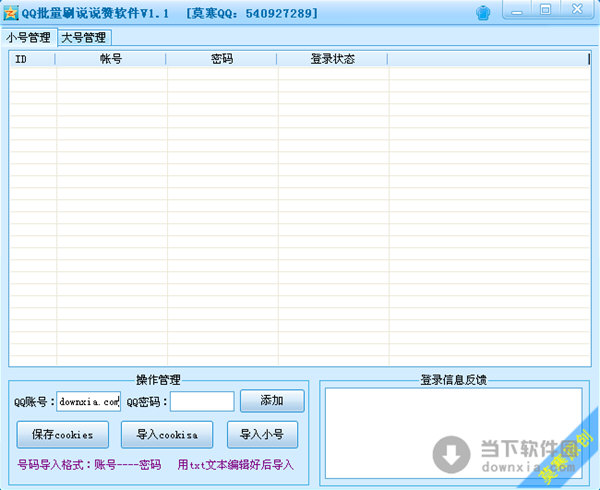The height and width of the screenshot is (490, 600).
Task: Click the QQ密码： label
Action: click(147, 402)
